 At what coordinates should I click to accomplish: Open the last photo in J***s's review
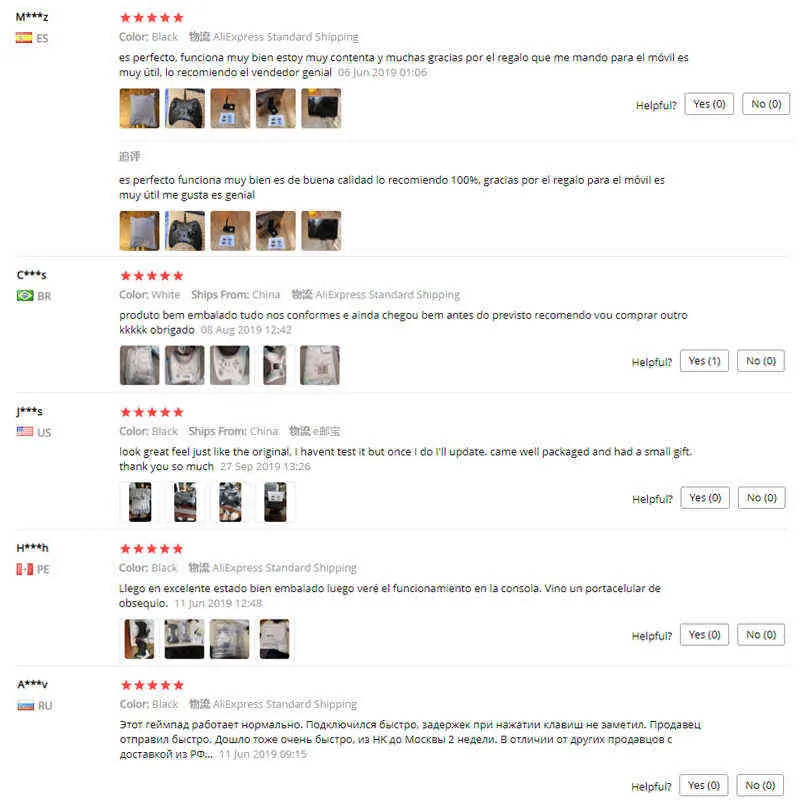[275, 502]
